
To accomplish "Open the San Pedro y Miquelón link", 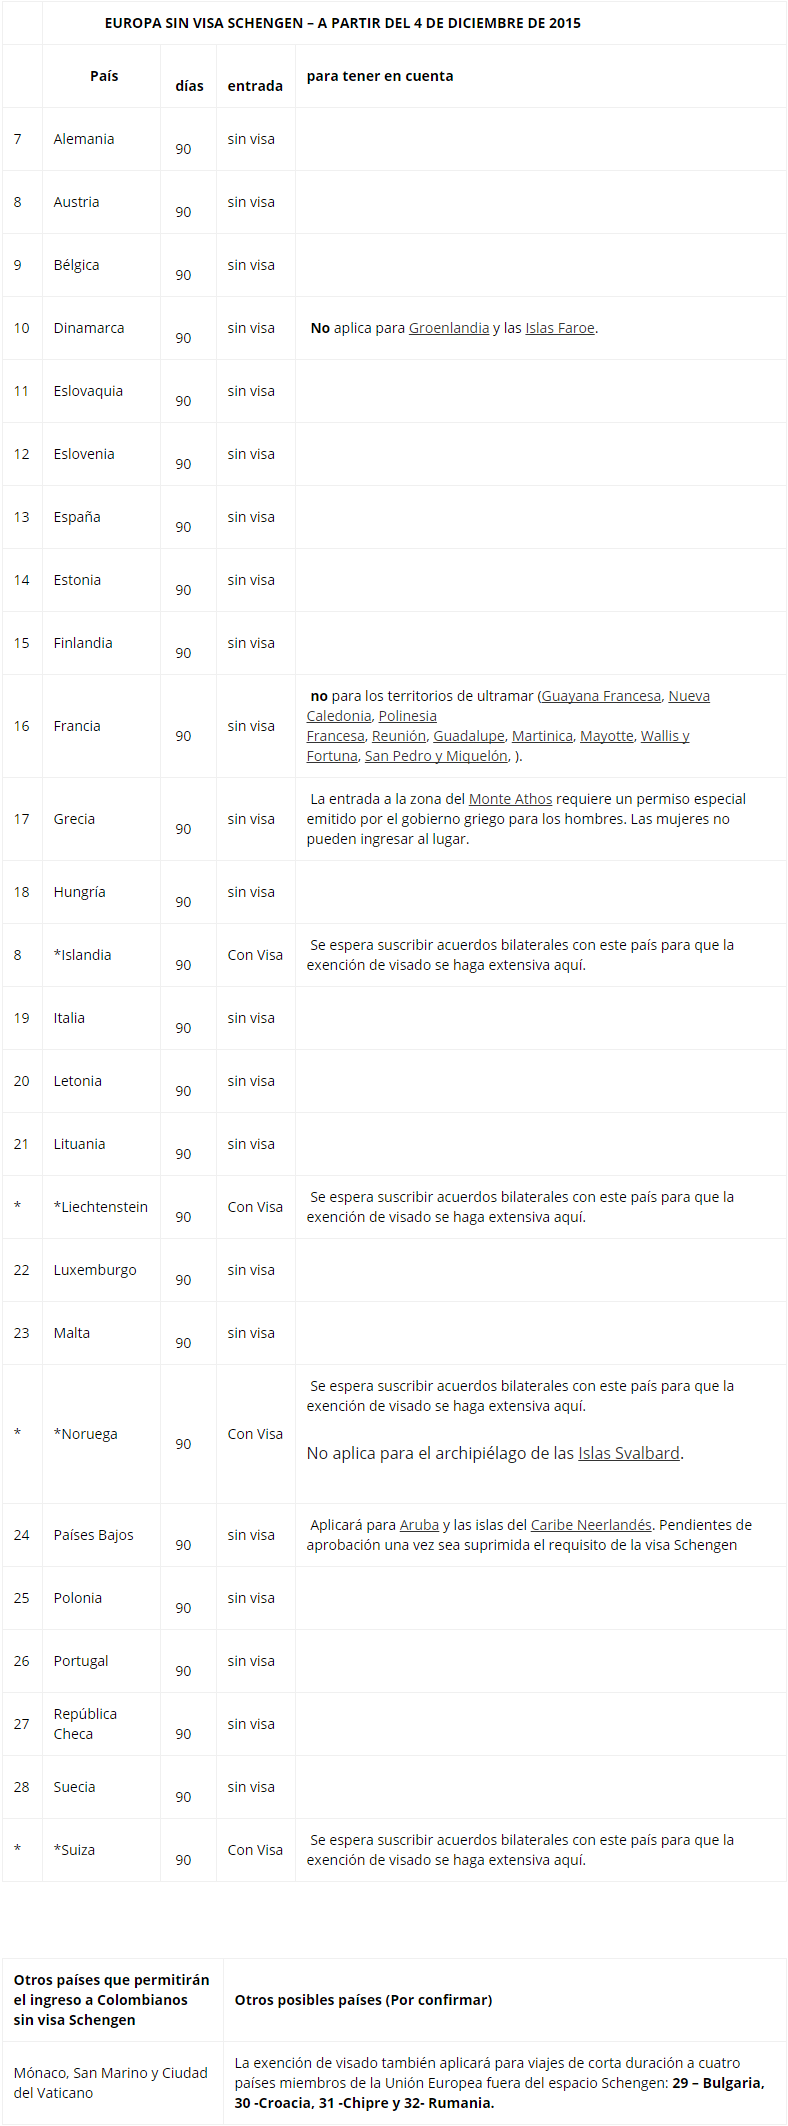I will coord(436,756).
